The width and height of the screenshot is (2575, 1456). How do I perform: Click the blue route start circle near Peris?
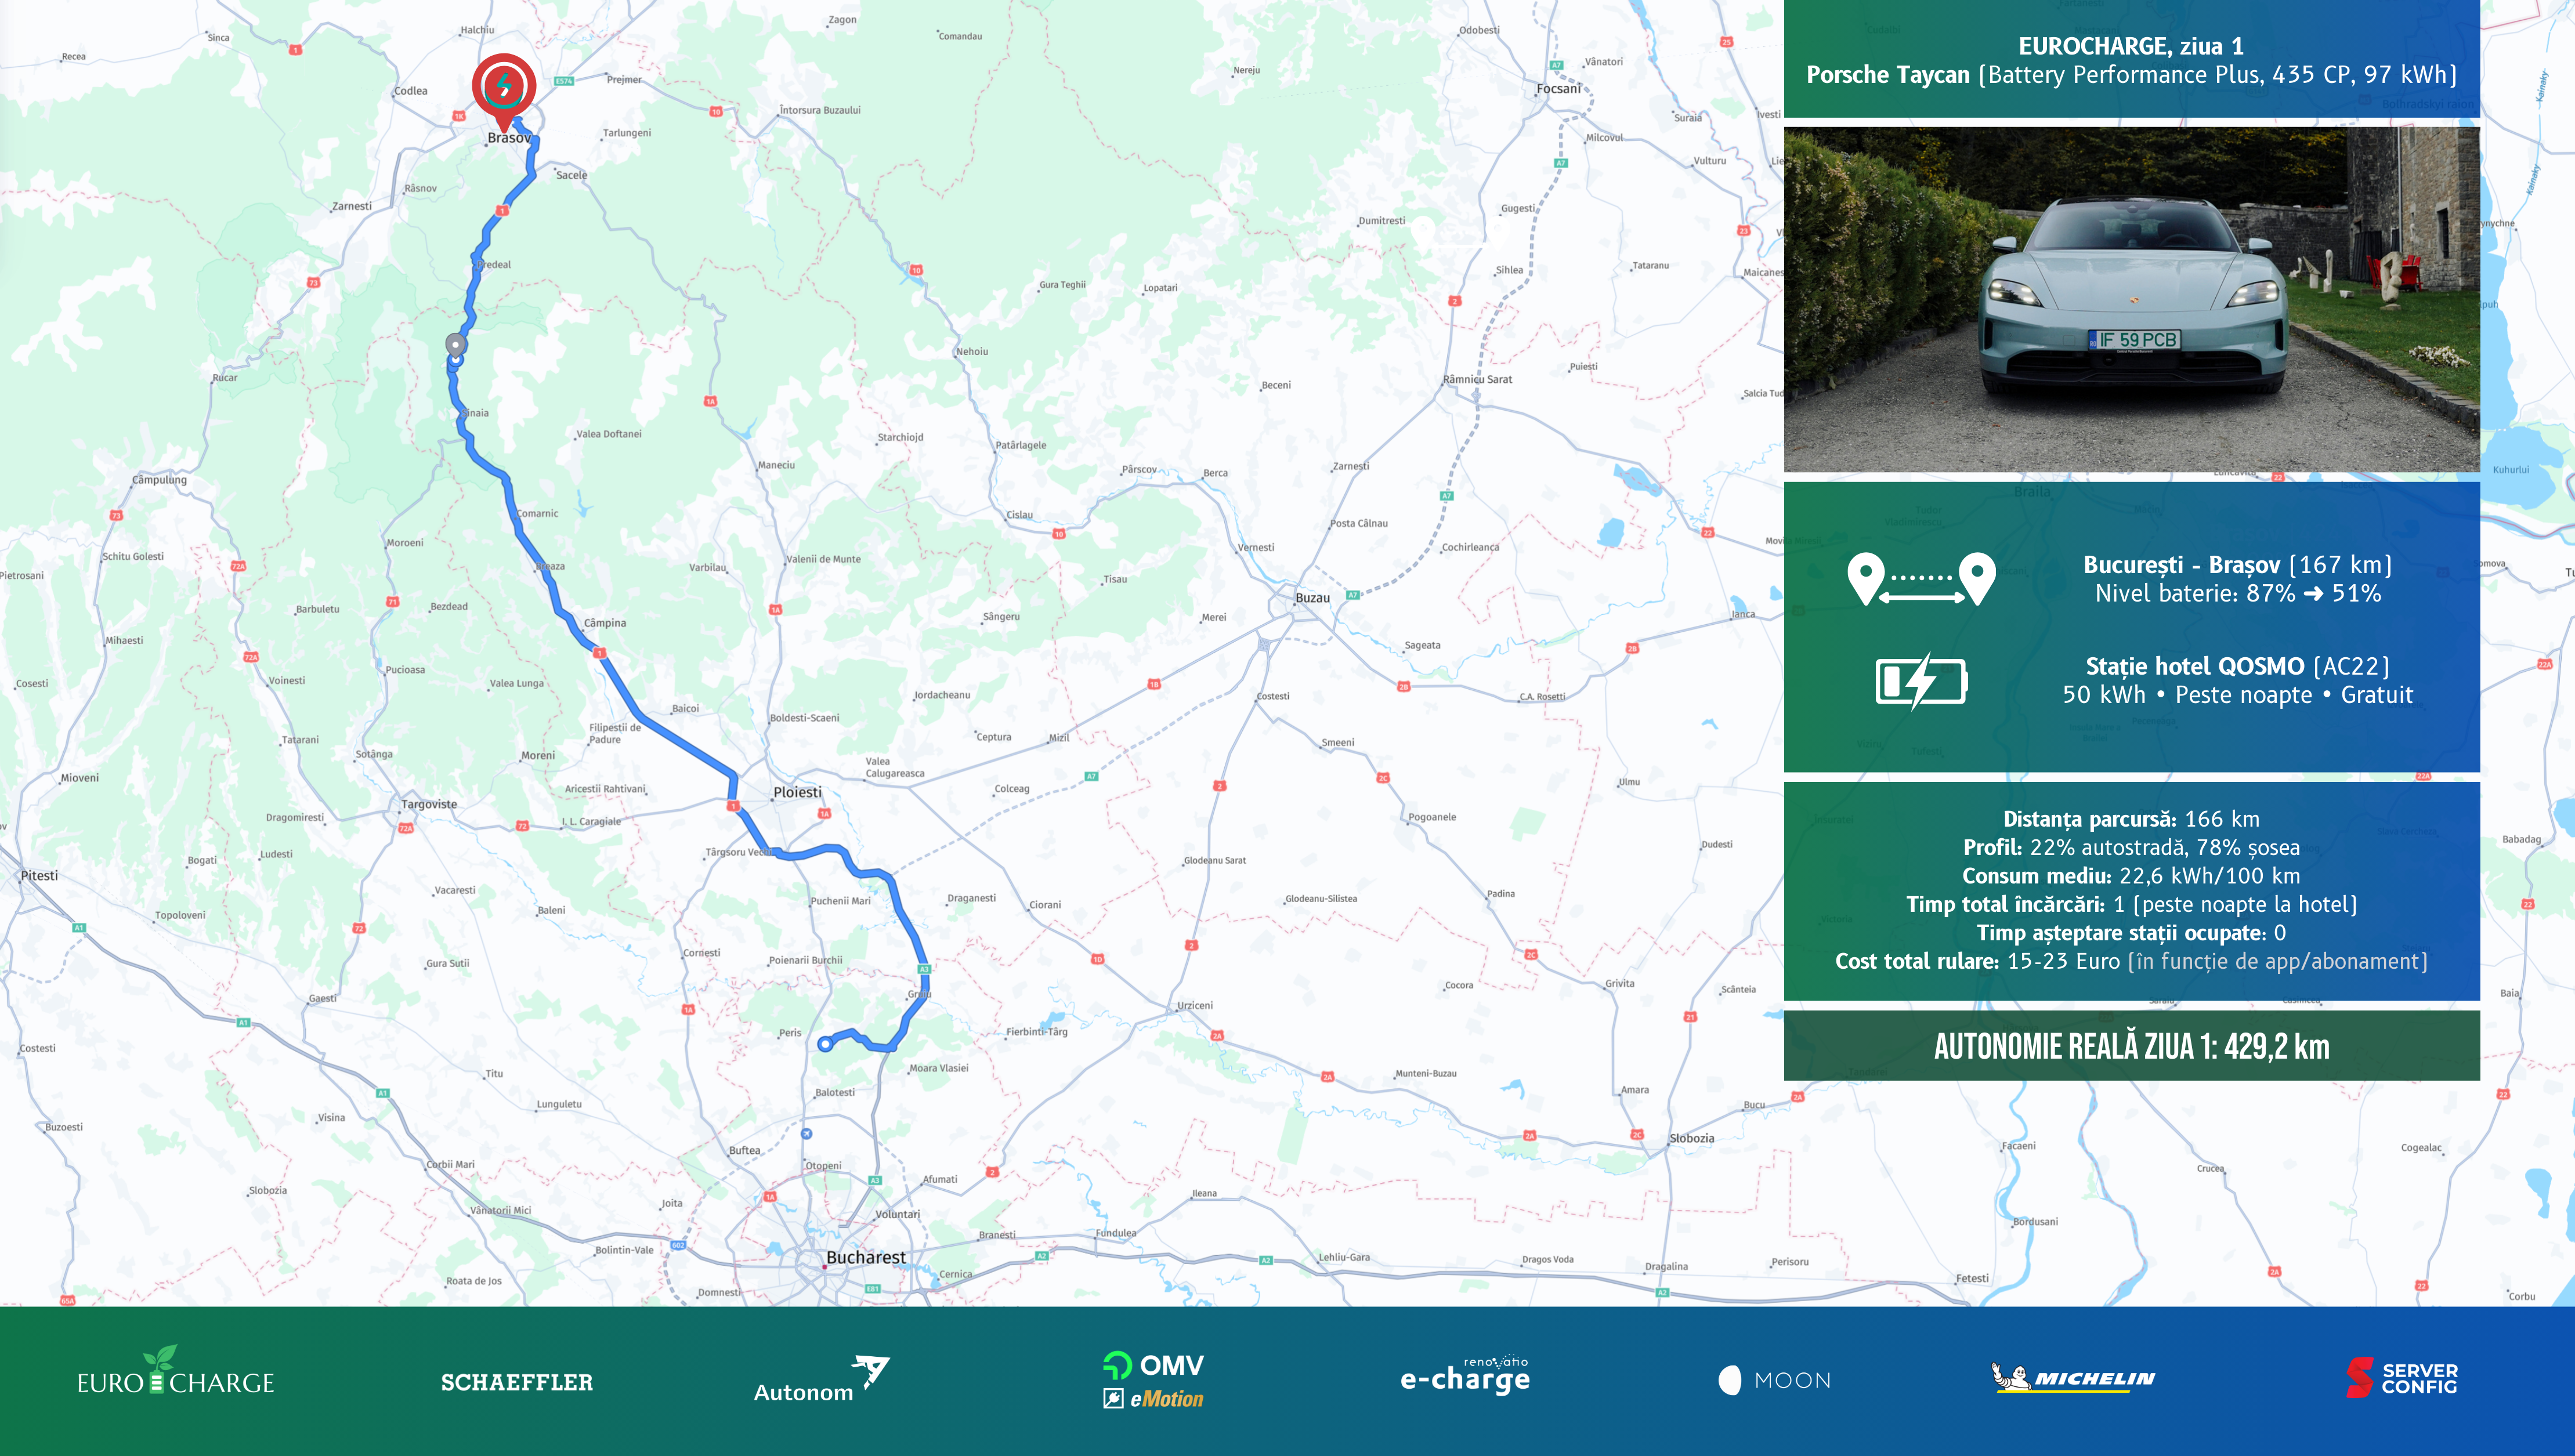tap(825, 1044)
